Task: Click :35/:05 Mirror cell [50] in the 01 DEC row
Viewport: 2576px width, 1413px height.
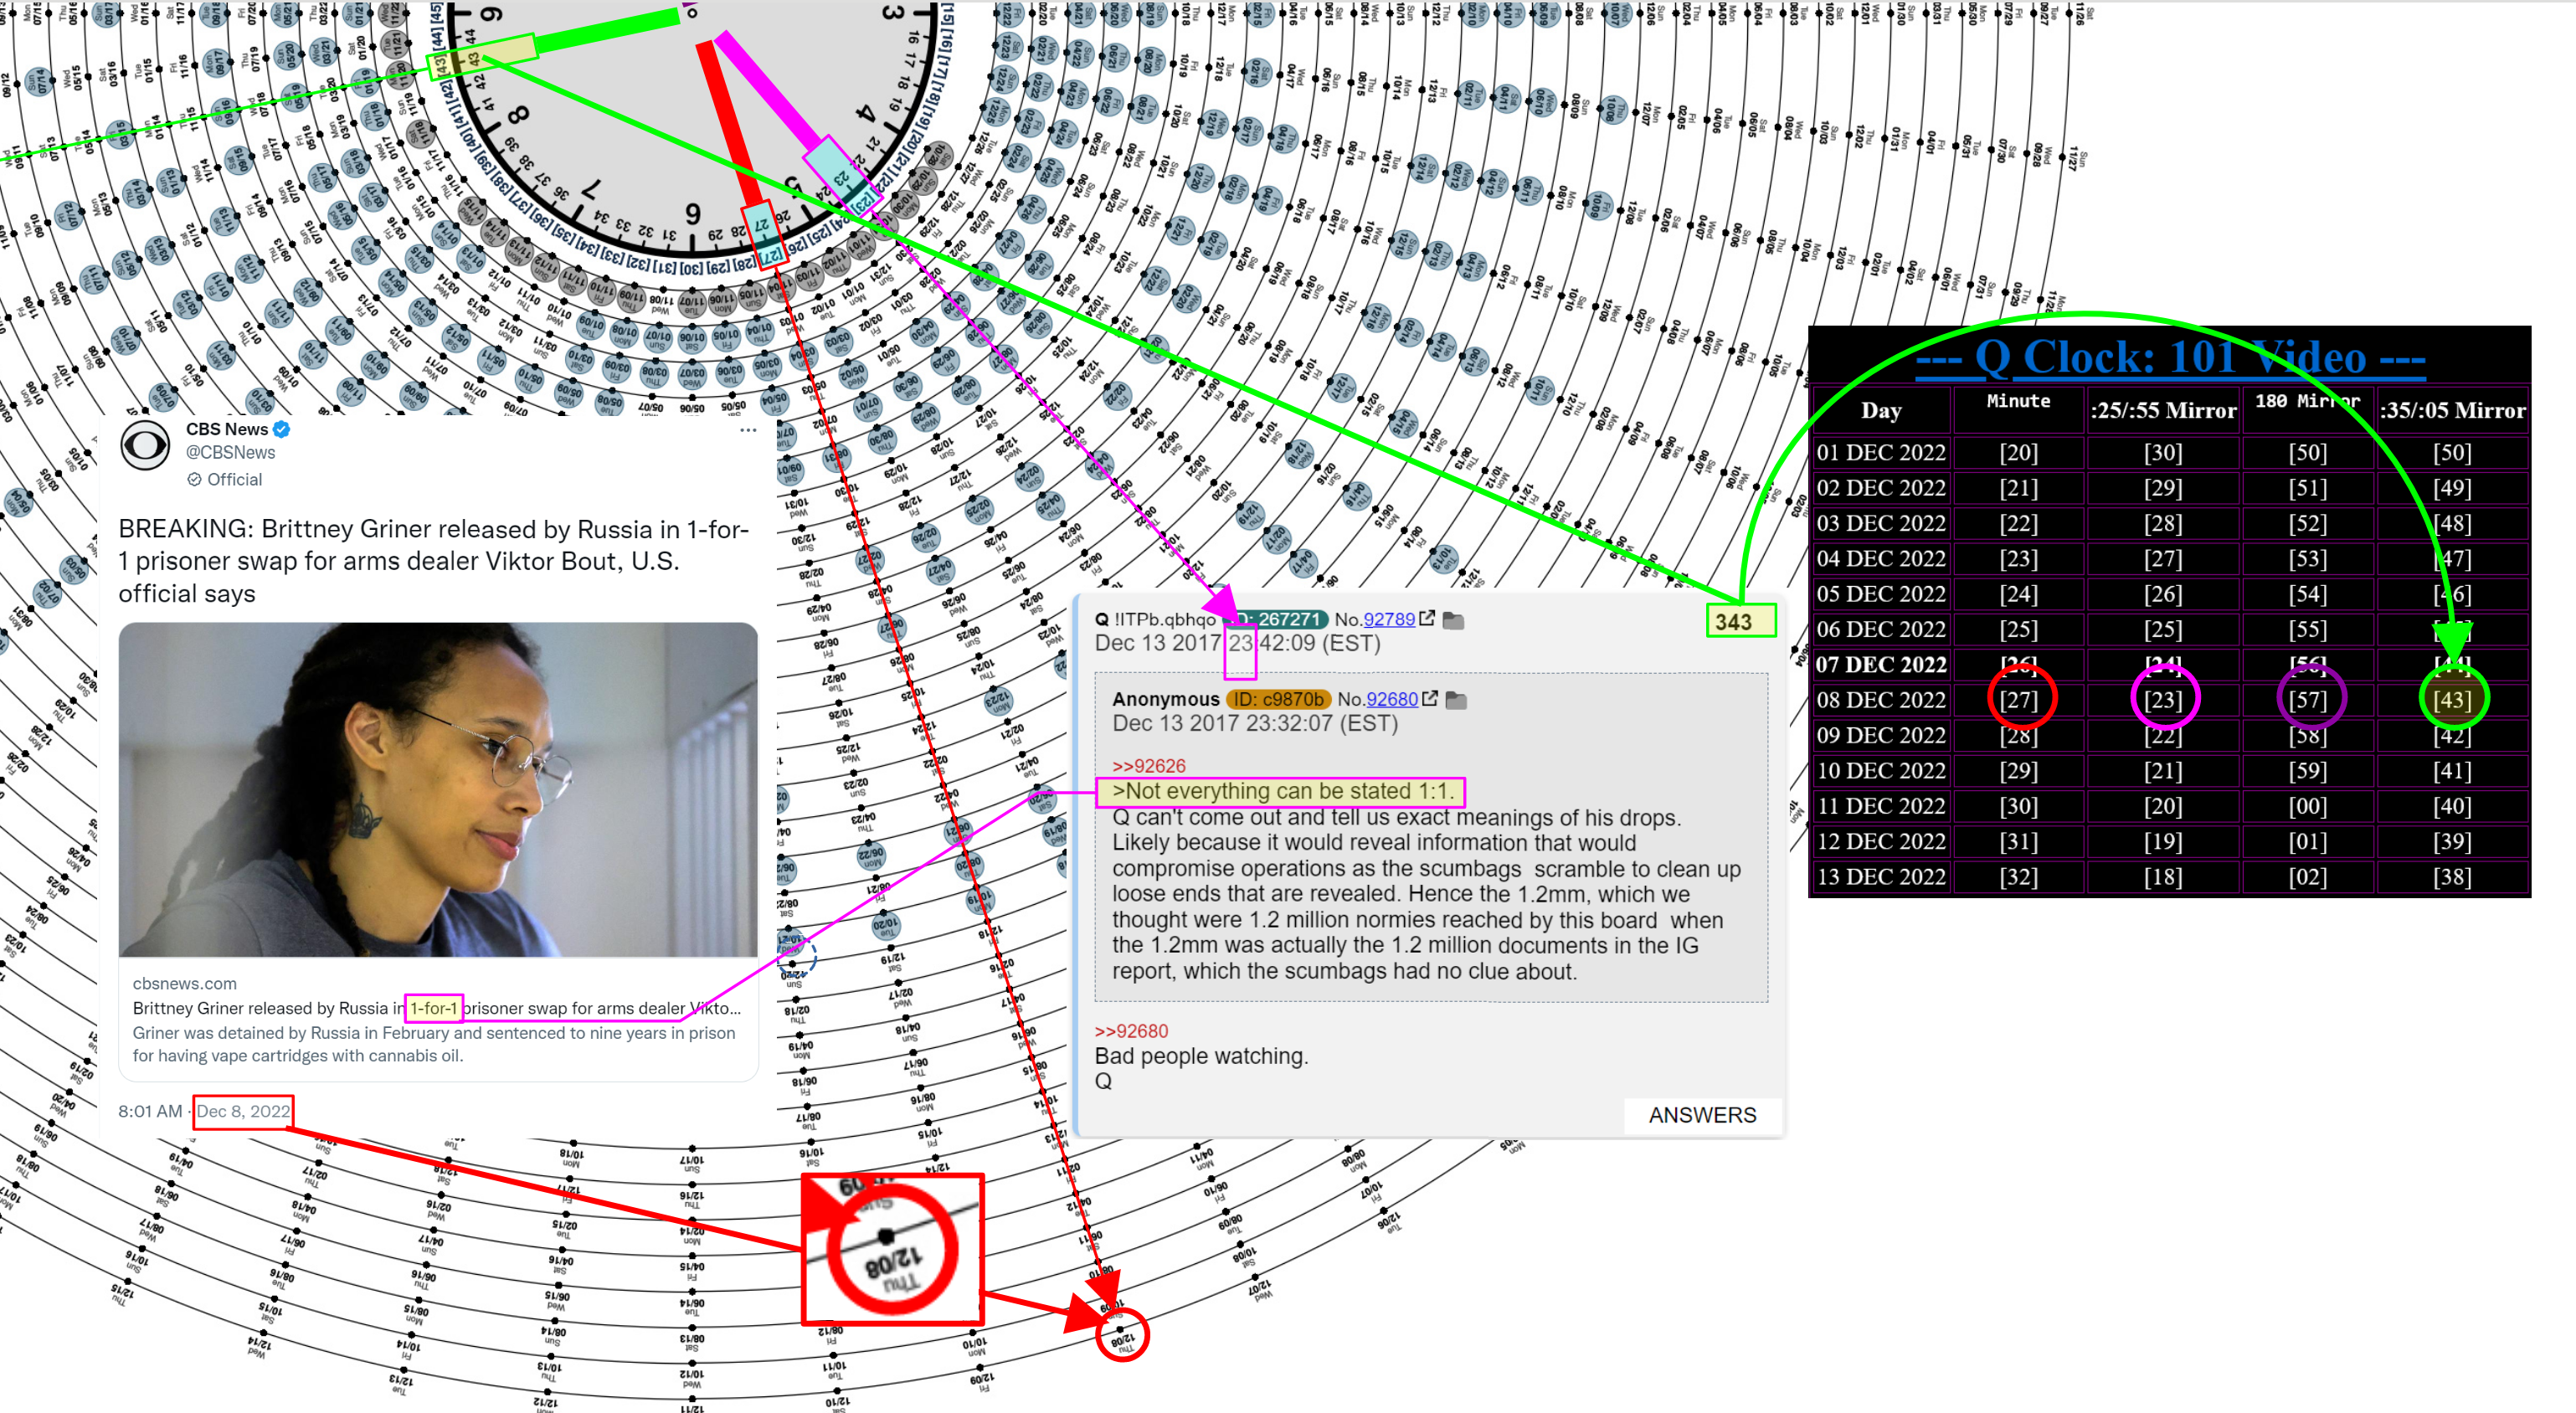Action: 2452,453
